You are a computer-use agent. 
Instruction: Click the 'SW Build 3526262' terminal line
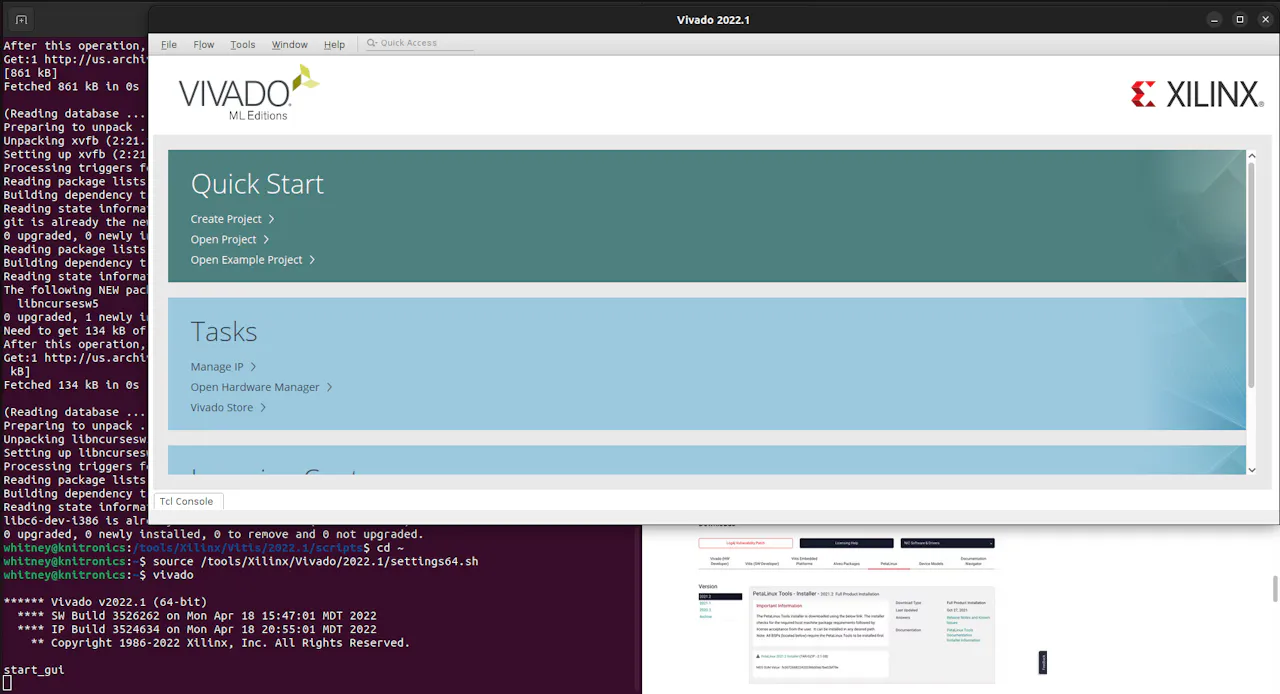coord(196,616)
